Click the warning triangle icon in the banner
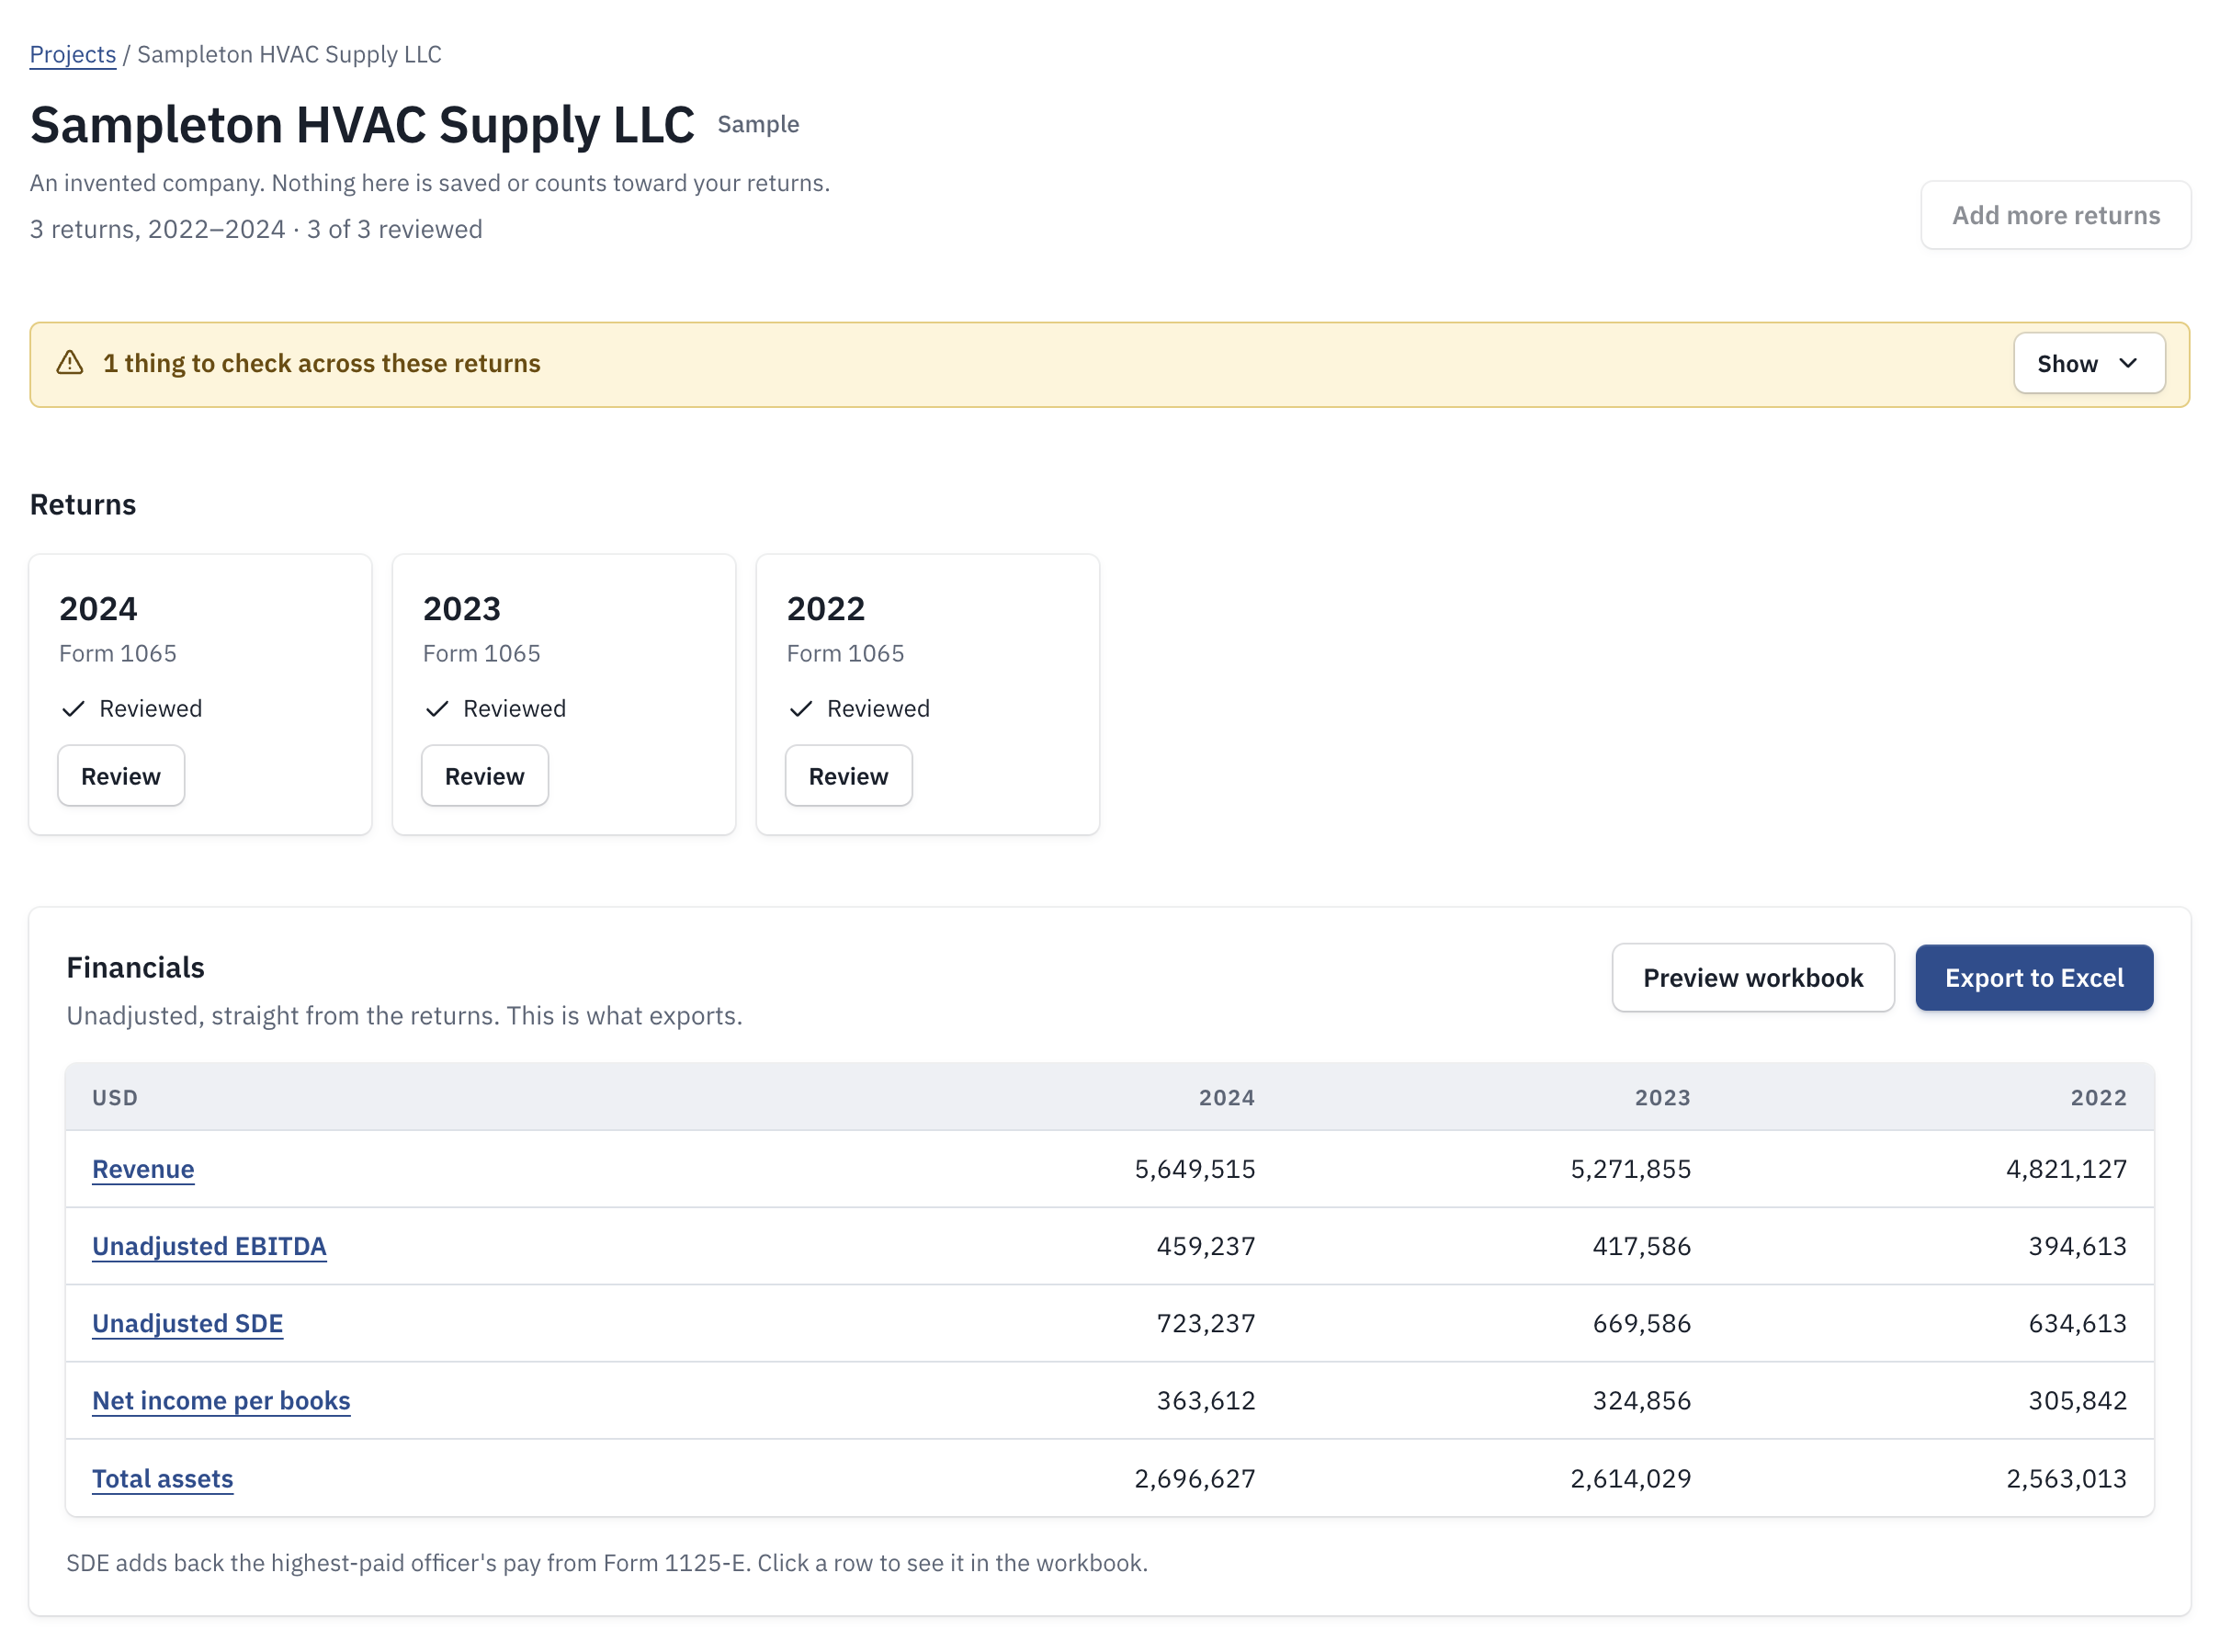 point(70,363)
